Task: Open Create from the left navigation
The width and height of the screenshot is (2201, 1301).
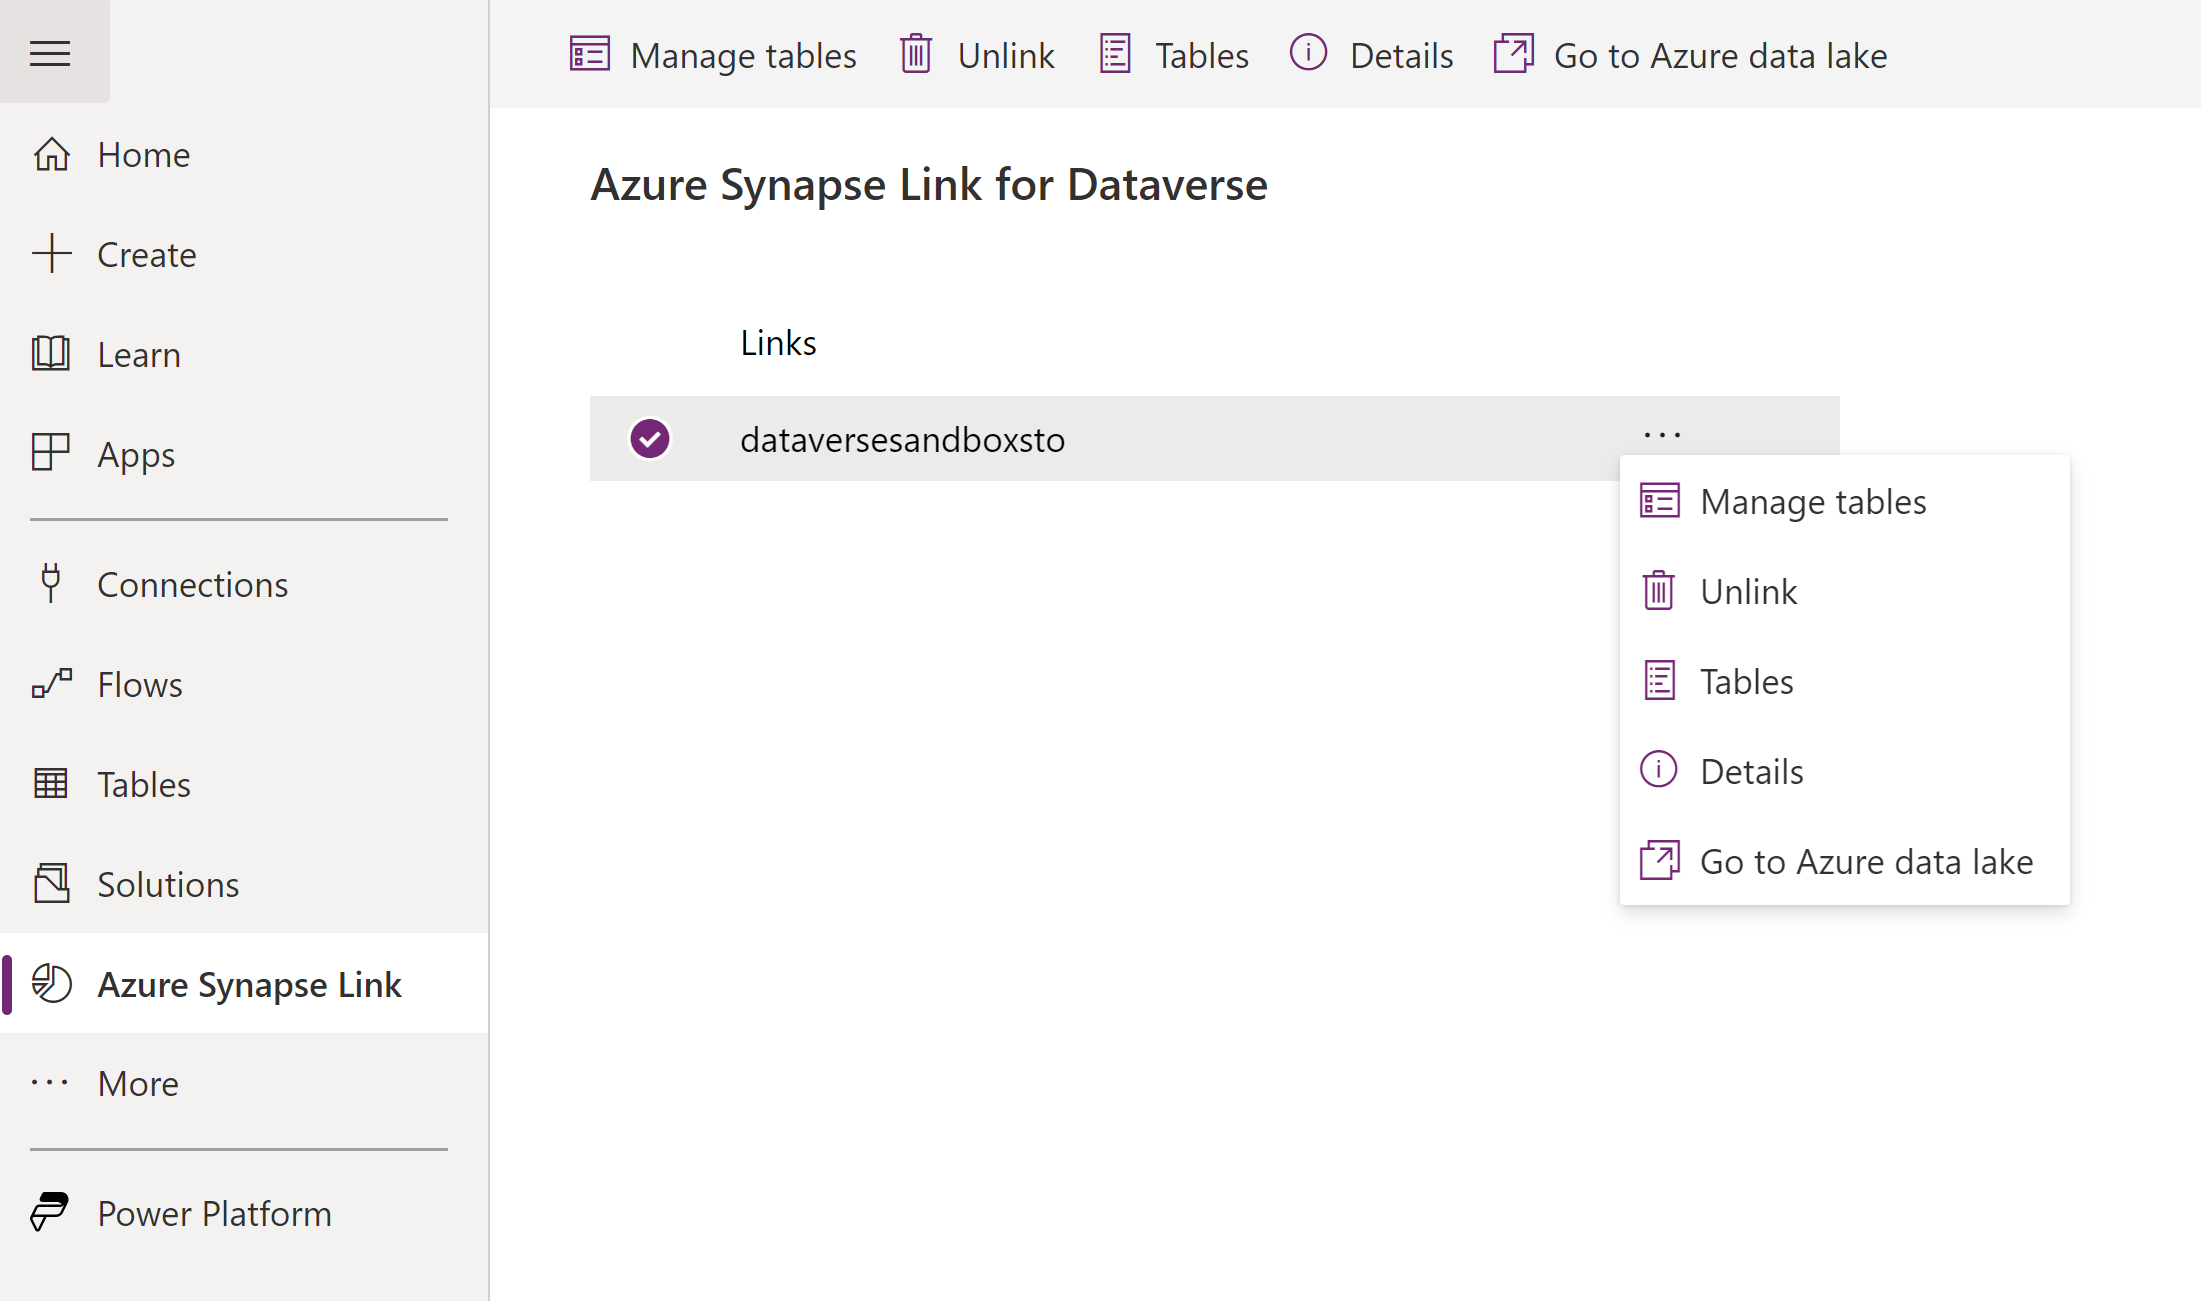Action: (x=146, y=255)
